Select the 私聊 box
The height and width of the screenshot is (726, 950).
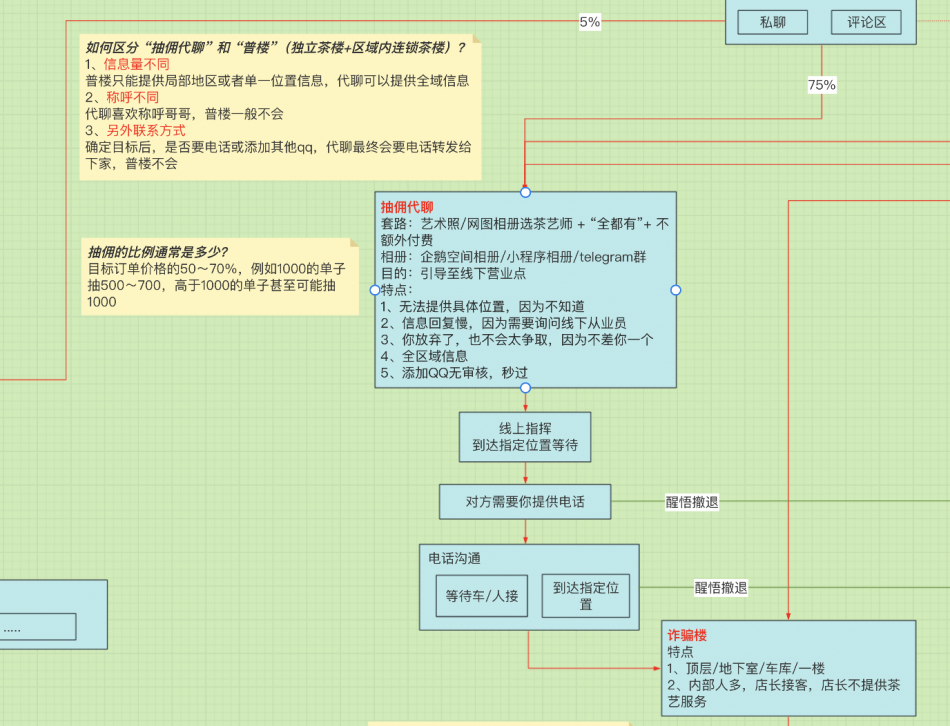tap(772, 22)
